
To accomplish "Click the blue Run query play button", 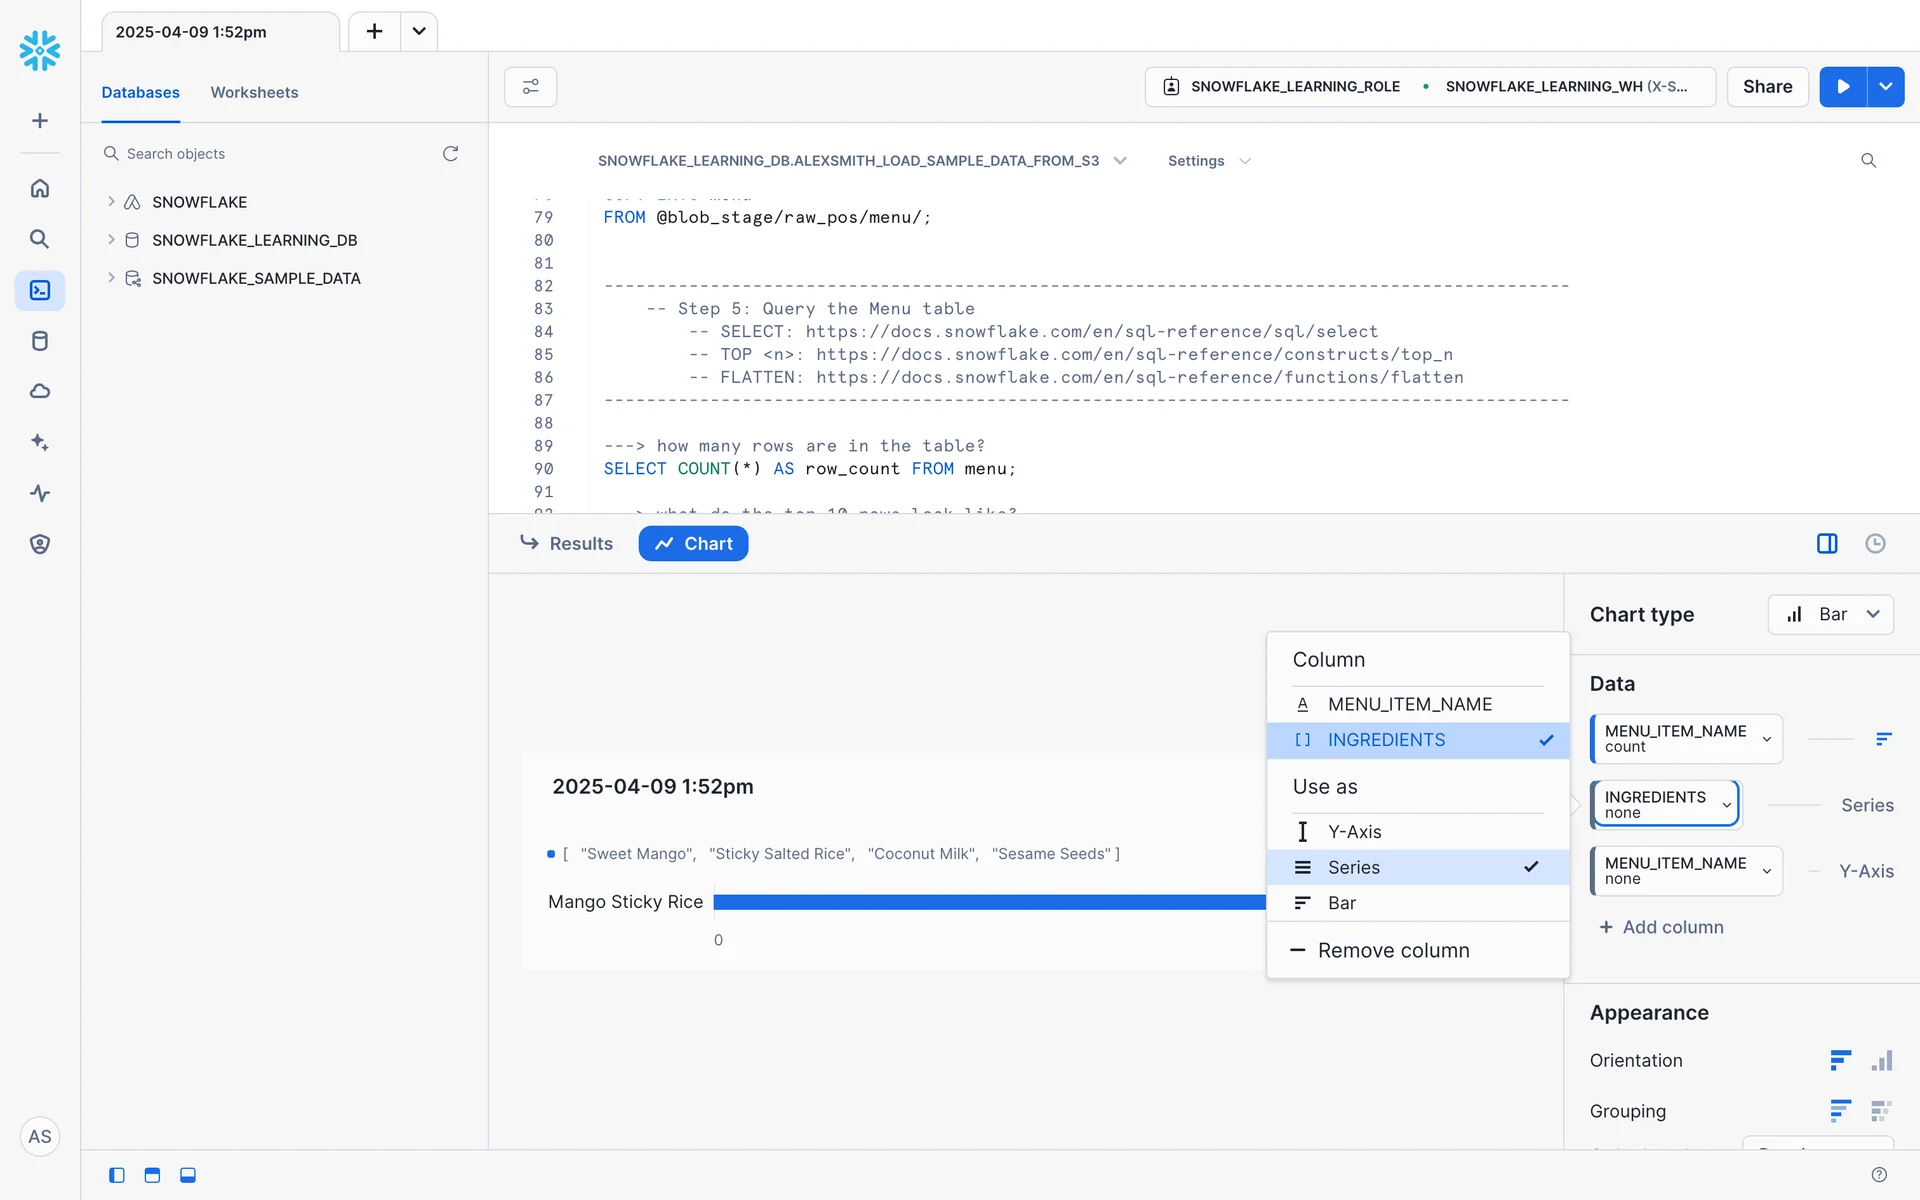I will point(1842,87).
